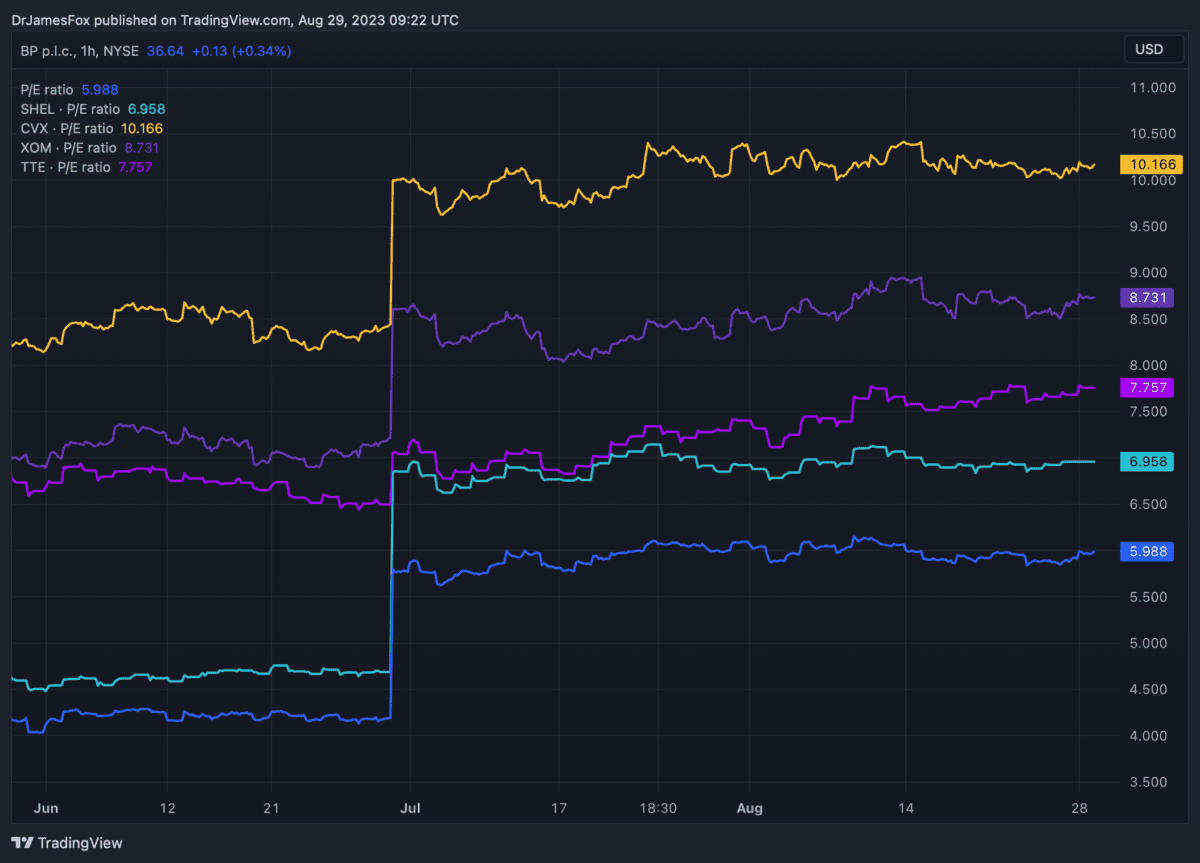Click the BP p.l.c. symbol title
1200x863 pixels.
click(54, 50)
